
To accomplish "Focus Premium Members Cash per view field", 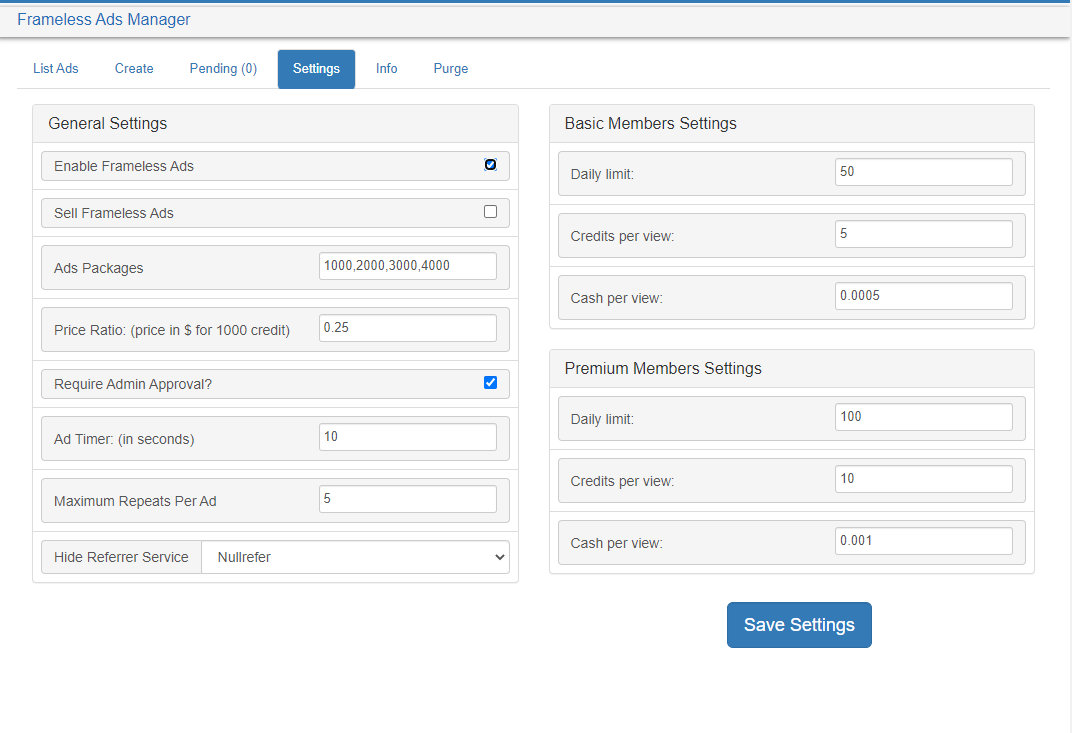I will pos(923,541).
